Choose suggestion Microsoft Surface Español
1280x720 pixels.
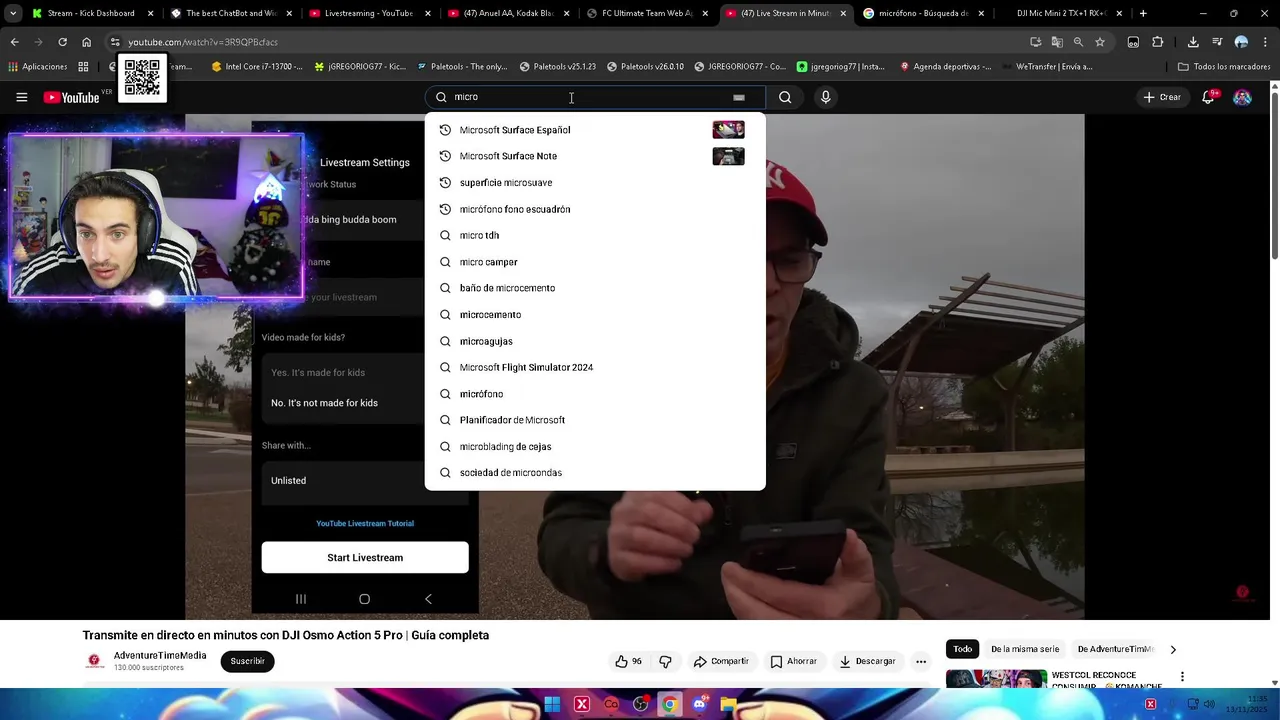(x=595, y=130)
